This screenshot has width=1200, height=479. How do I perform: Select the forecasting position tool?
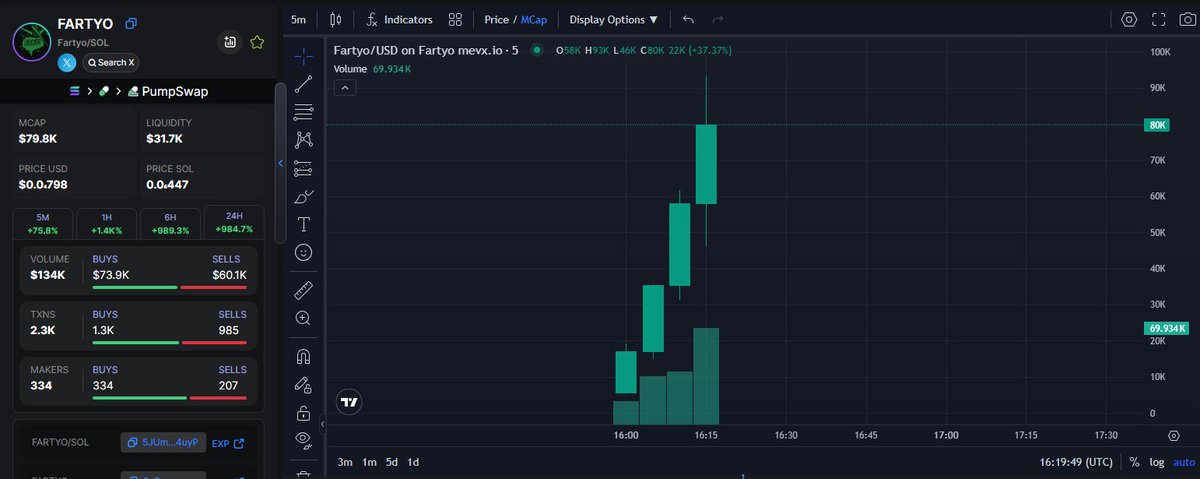pyautogui.click(x=304, y=168)
